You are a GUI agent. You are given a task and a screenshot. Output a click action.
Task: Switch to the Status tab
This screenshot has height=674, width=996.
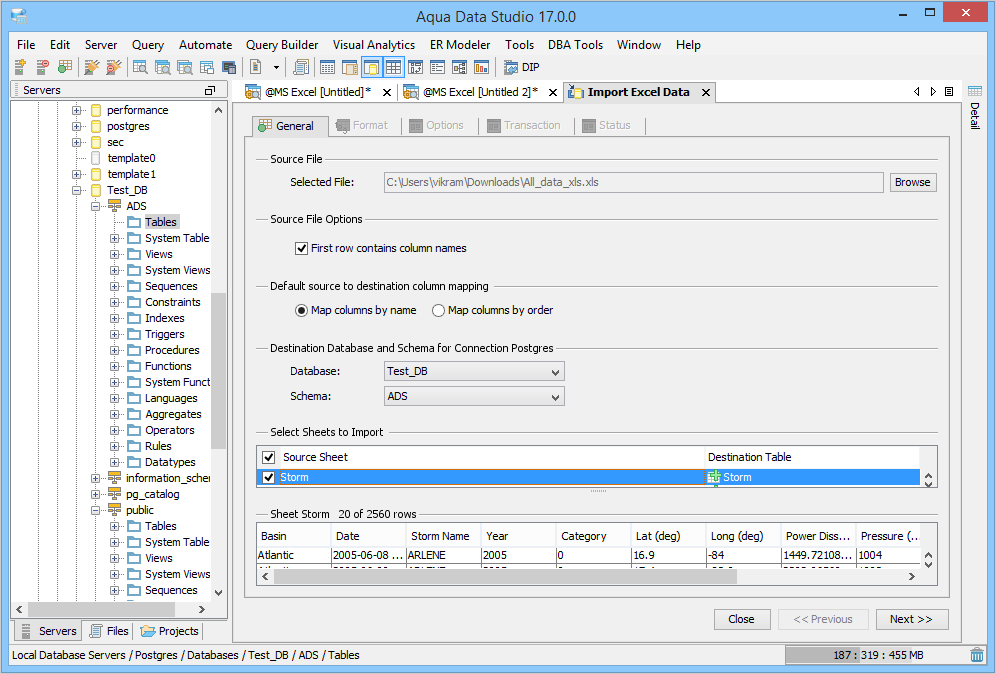point(607,126)
